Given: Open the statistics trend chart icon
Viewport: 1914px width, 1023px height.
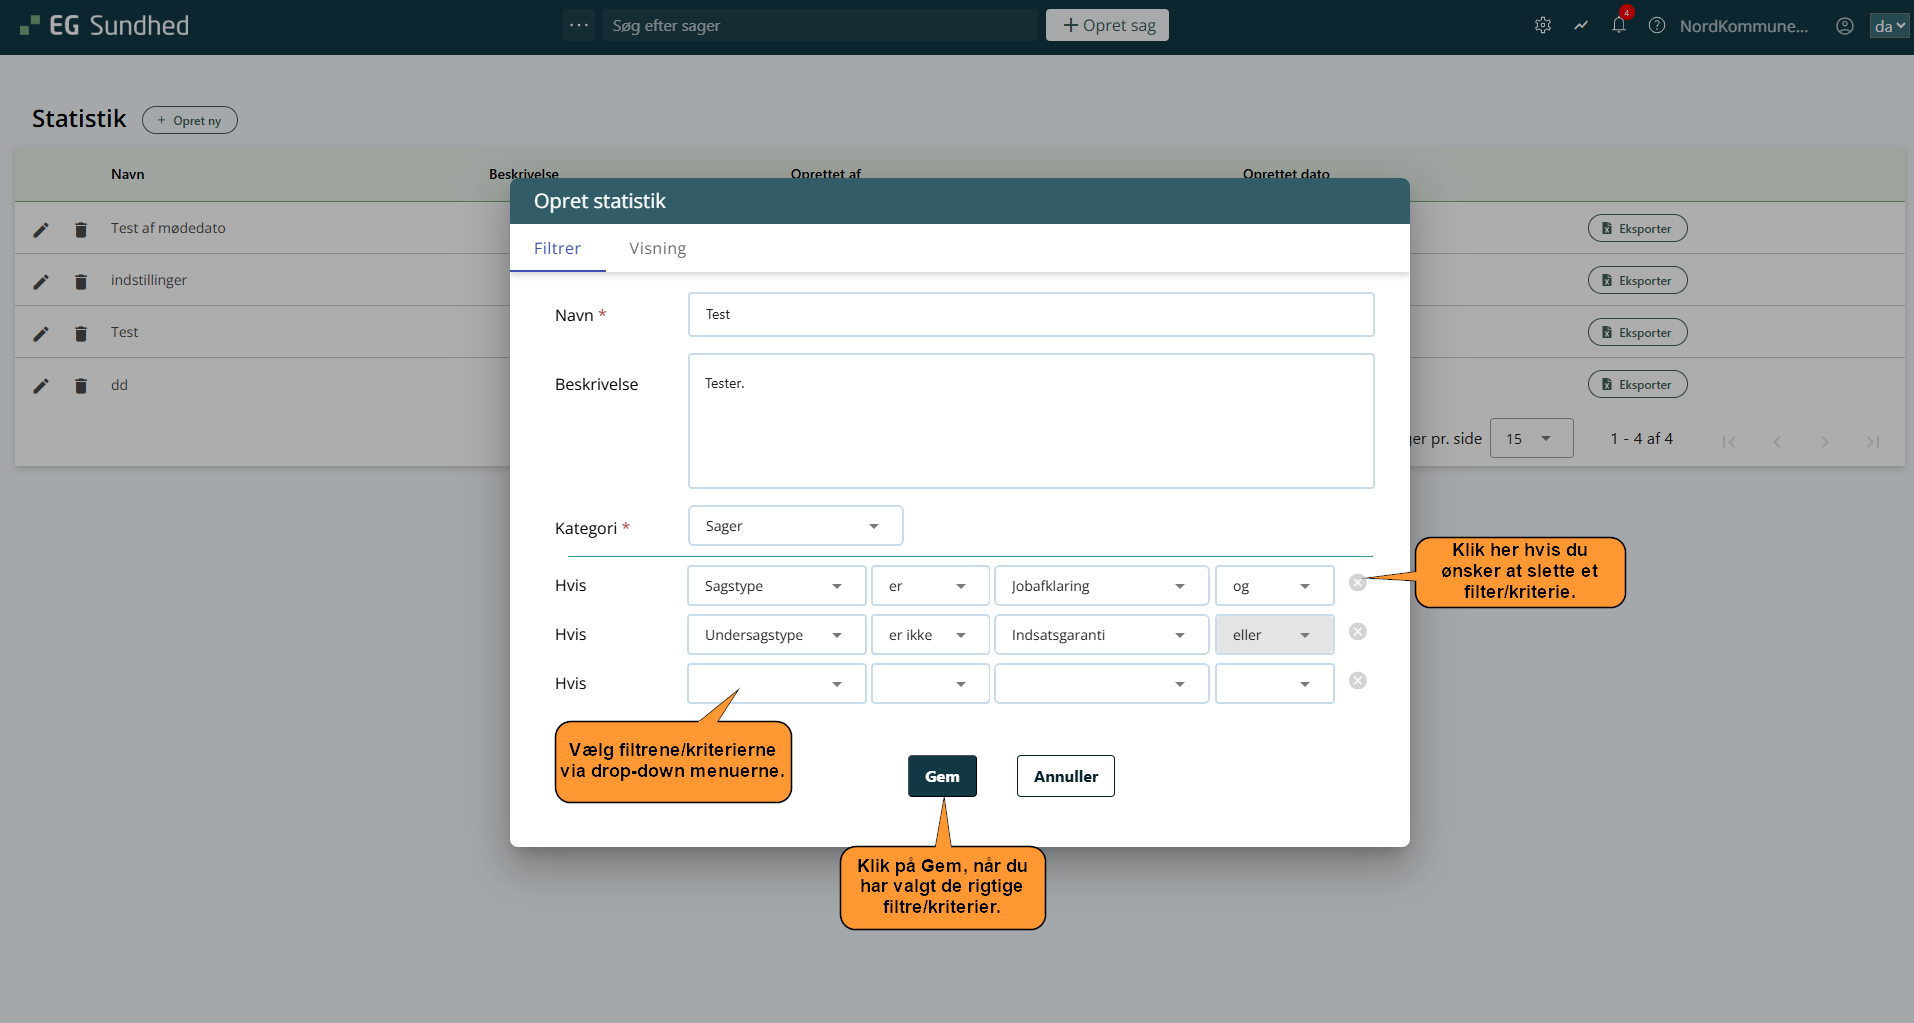Looking at the screenshot, I should (1581, 26).
